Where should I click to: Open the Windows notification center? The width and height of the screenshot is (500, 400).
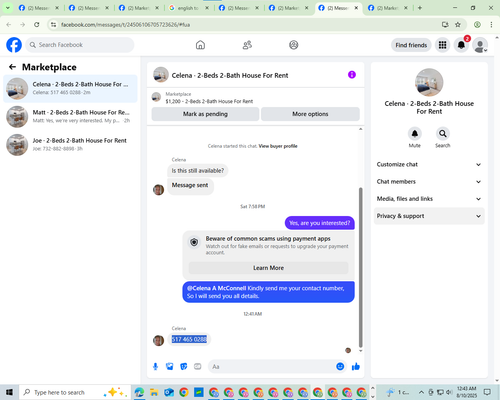487,392
